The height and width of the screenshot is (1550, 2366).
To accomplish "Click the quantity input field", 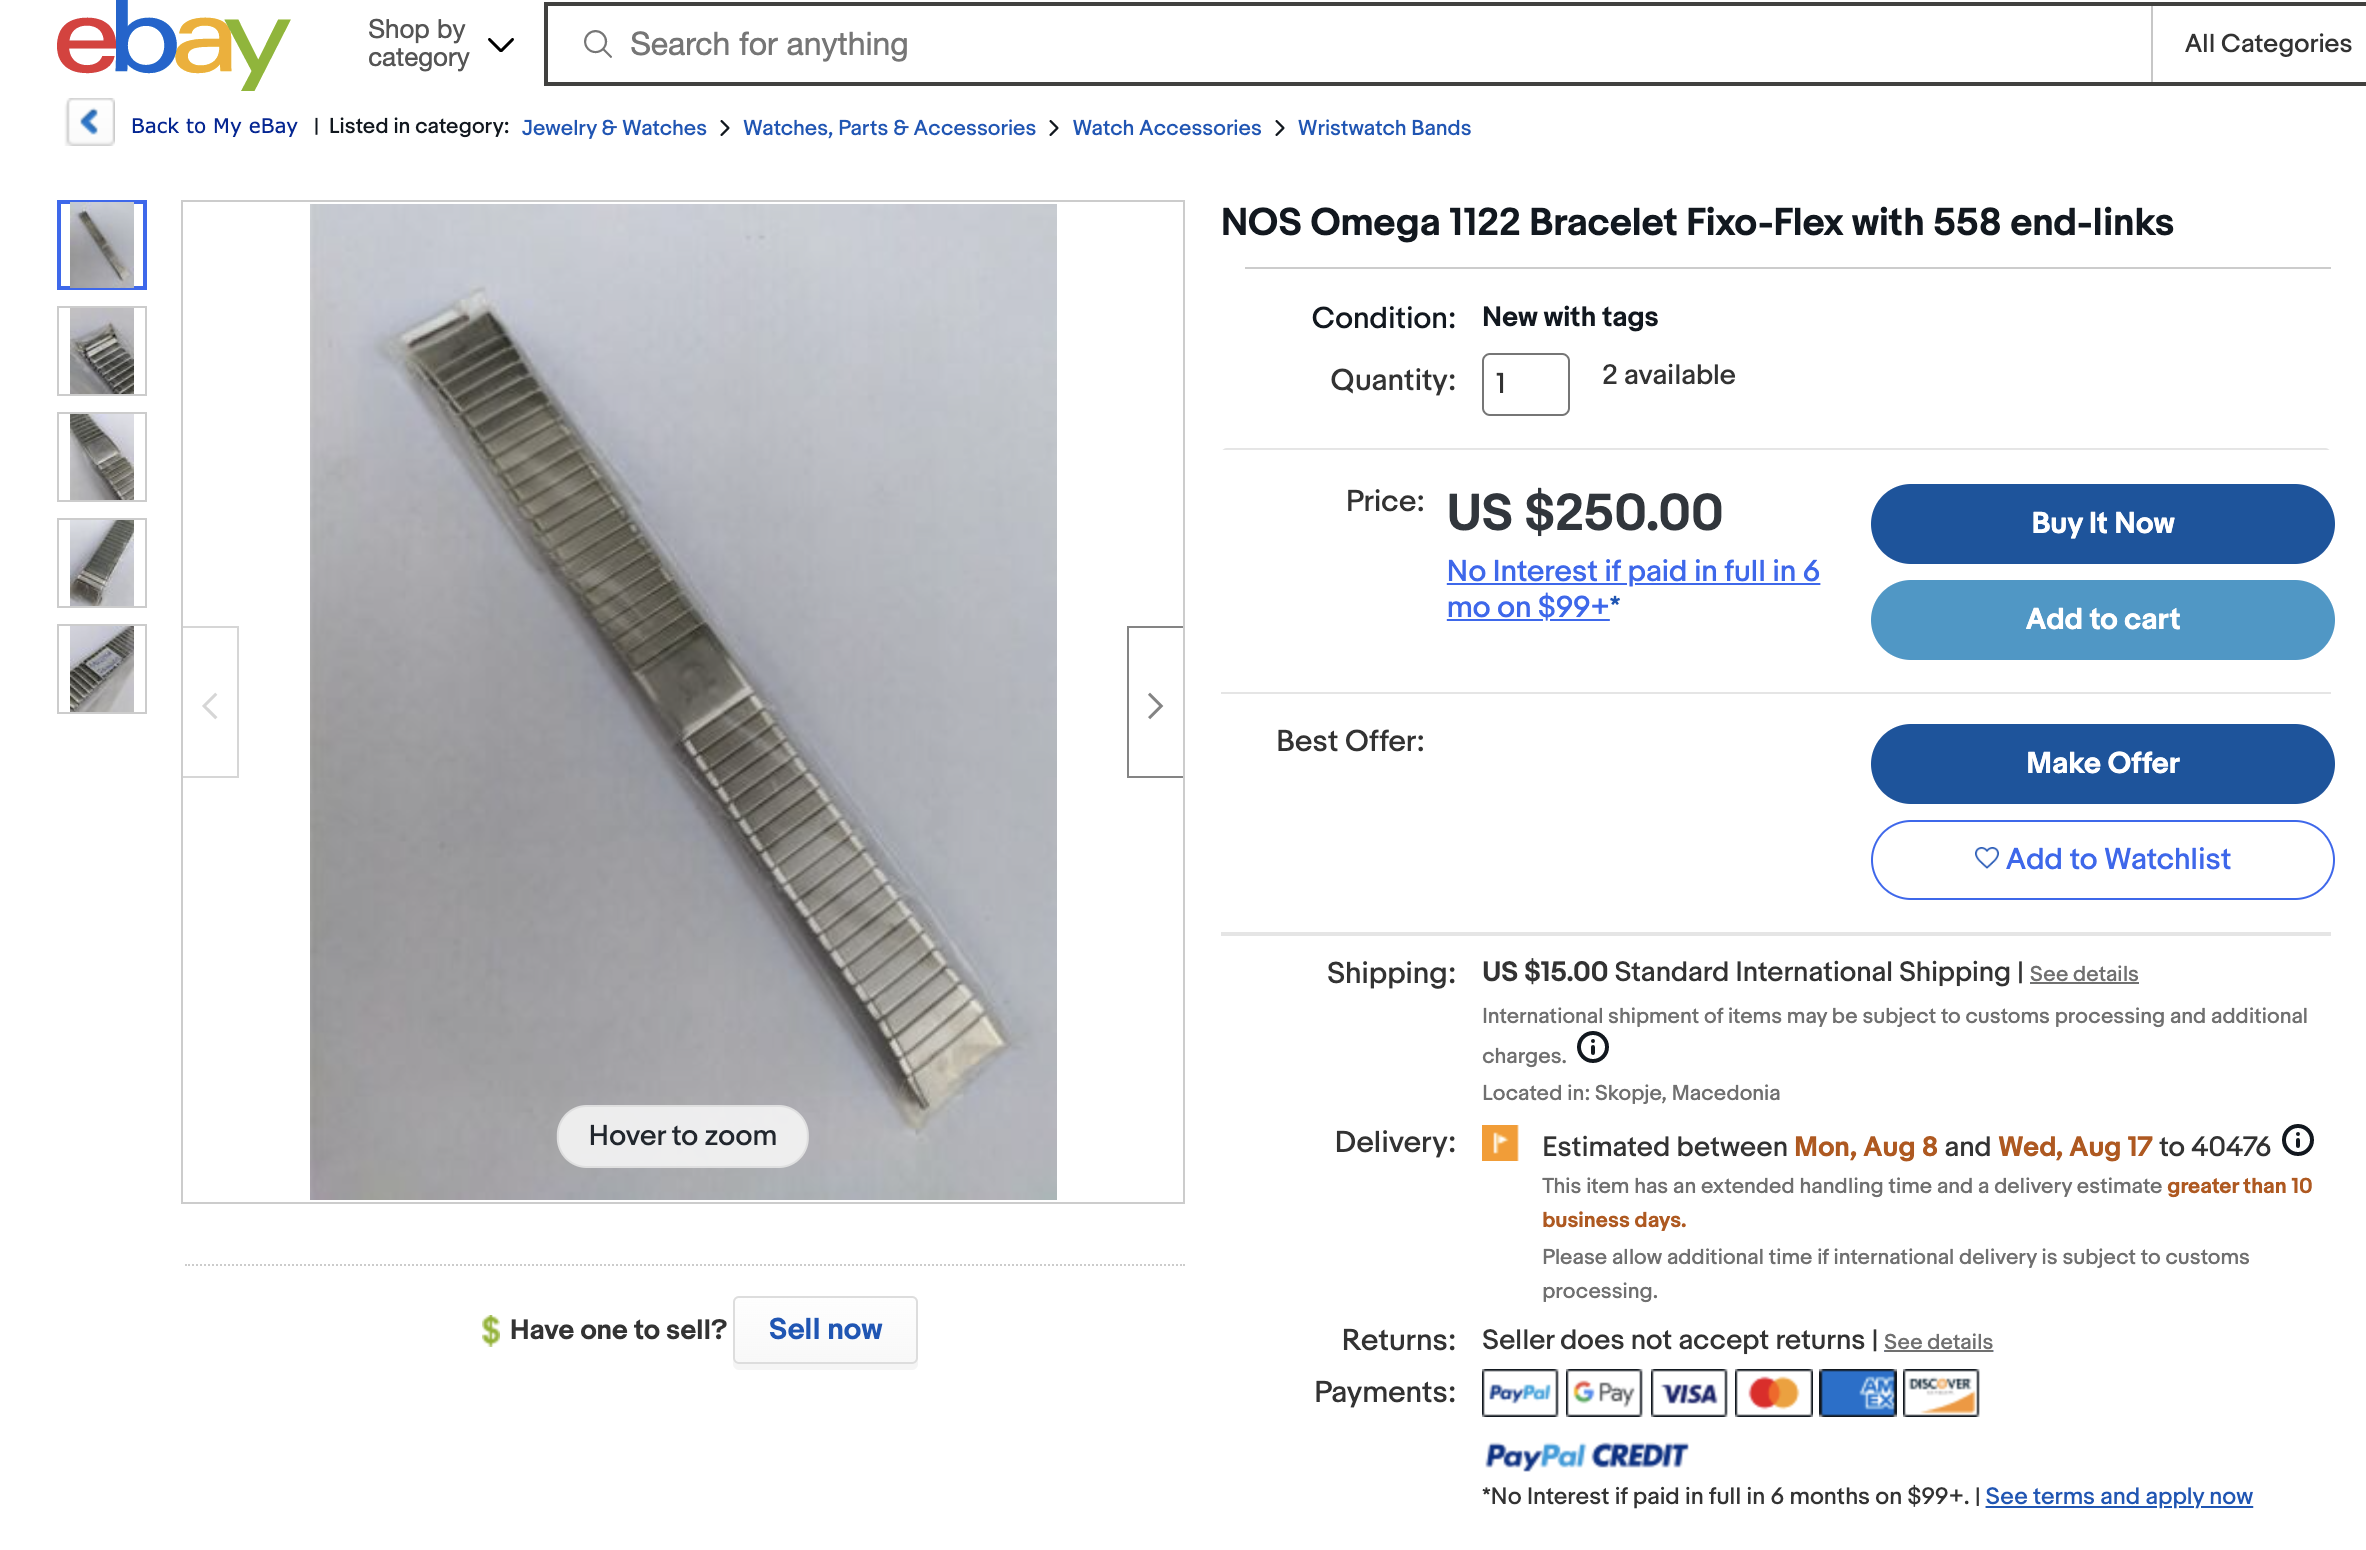I will 1524,383.
